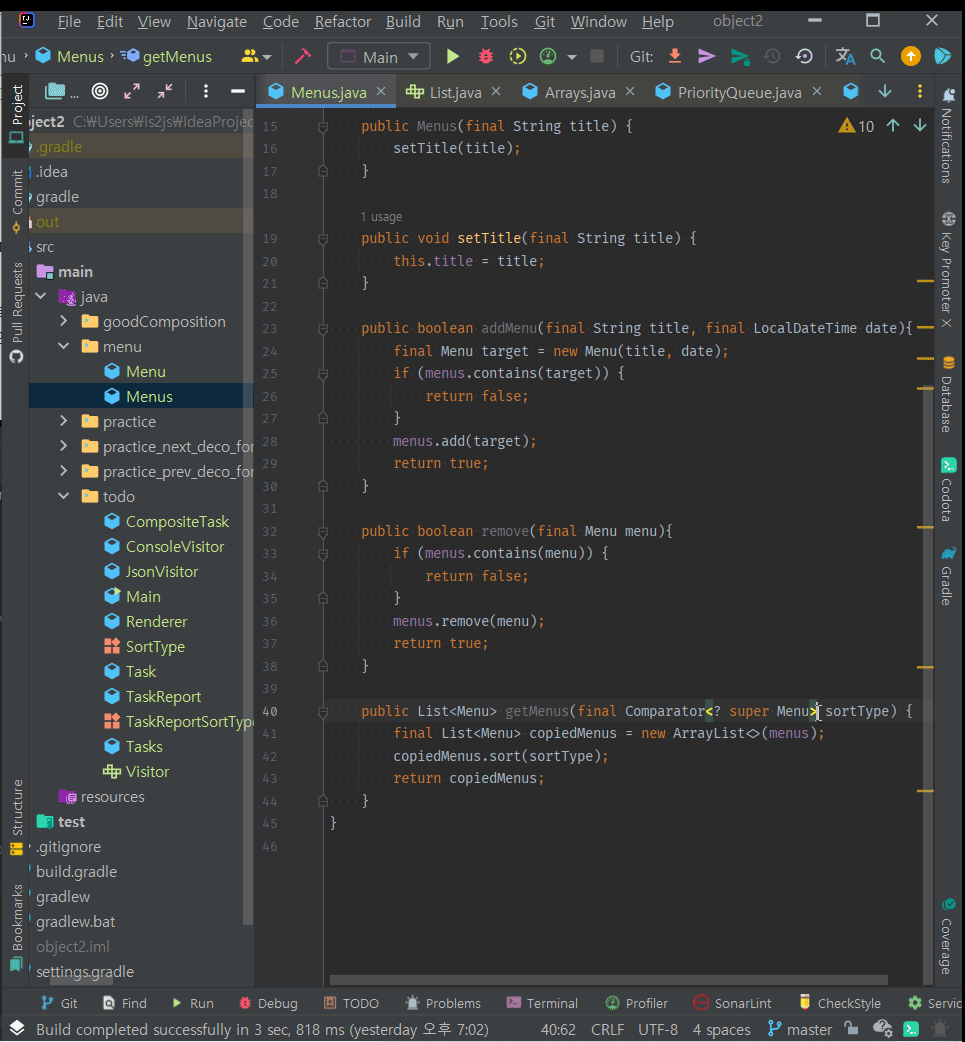Toggle the Pull Requests tool window
This screenshot has height=1042, width=965.
(x=17, y=312)
